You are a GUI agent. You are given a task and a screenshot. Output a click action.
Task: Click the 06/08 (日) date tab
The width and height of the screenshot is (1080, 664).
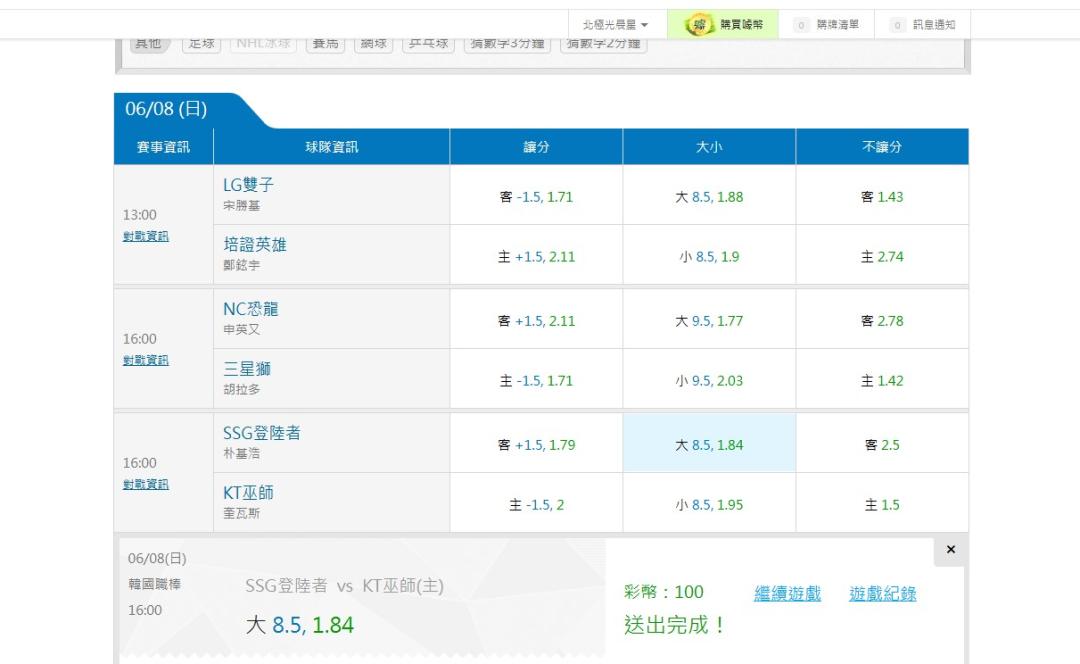point(166,109)
